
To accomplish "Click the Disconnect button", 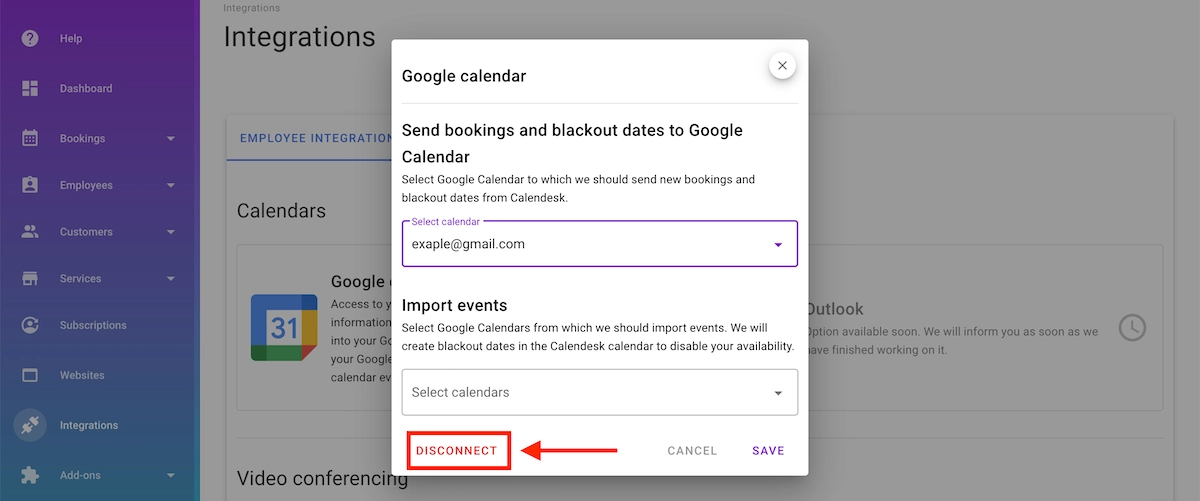I will coord(457,451).
